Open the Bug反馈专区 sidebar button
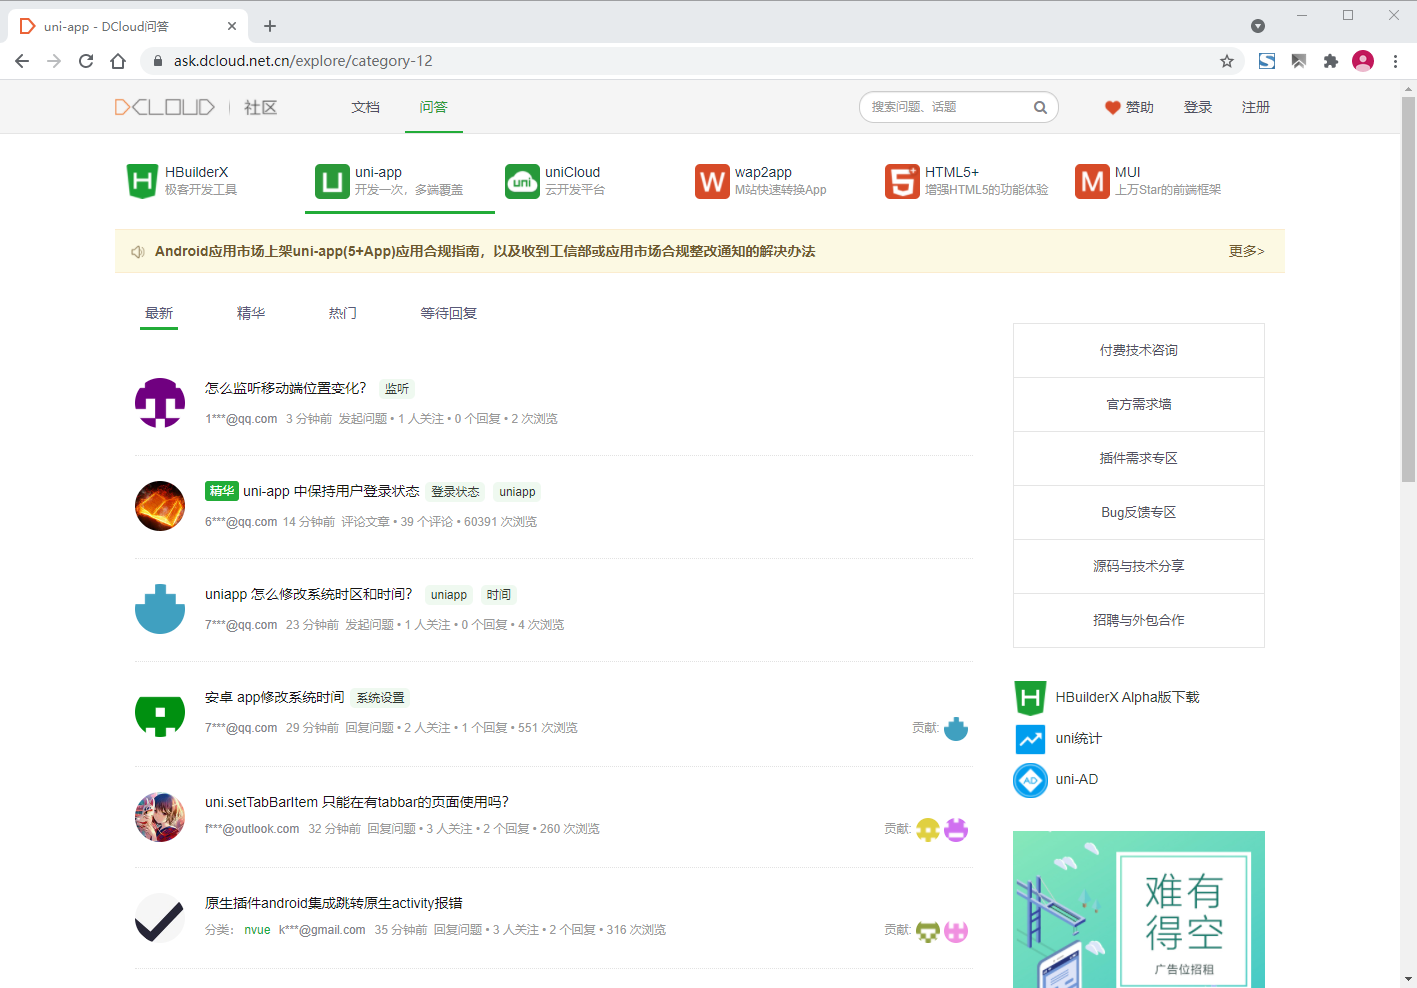 pyautogui.click(x=1139, y=512)
